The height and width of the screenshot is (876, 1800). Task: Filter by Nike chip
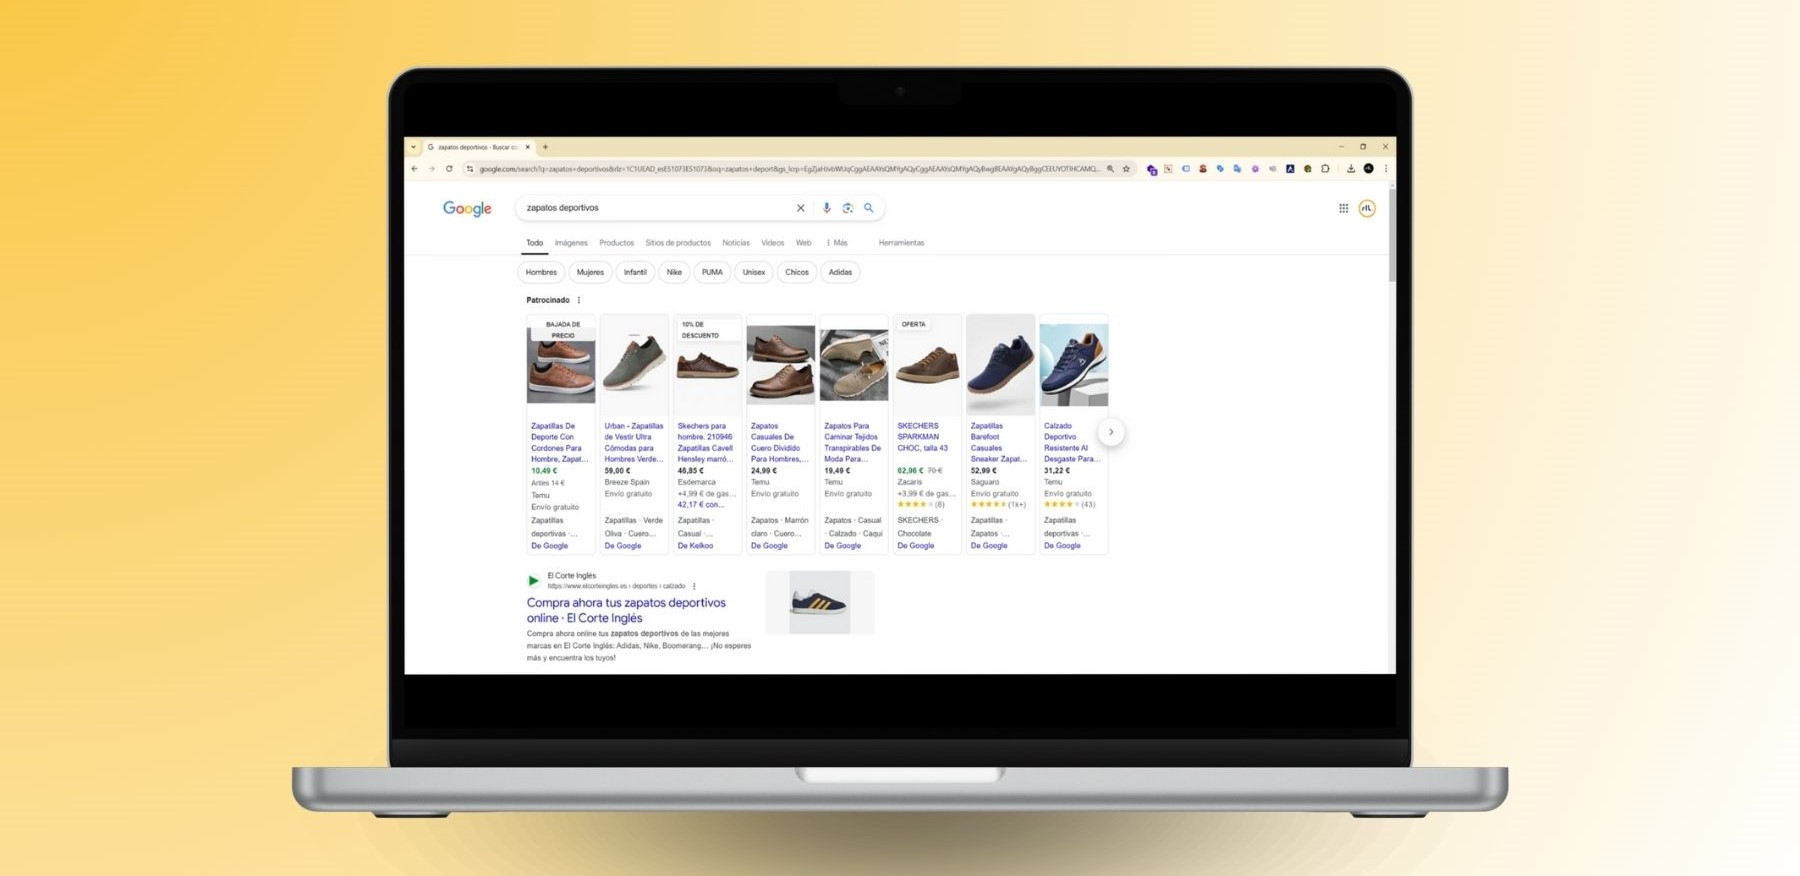tap(674, 272)
